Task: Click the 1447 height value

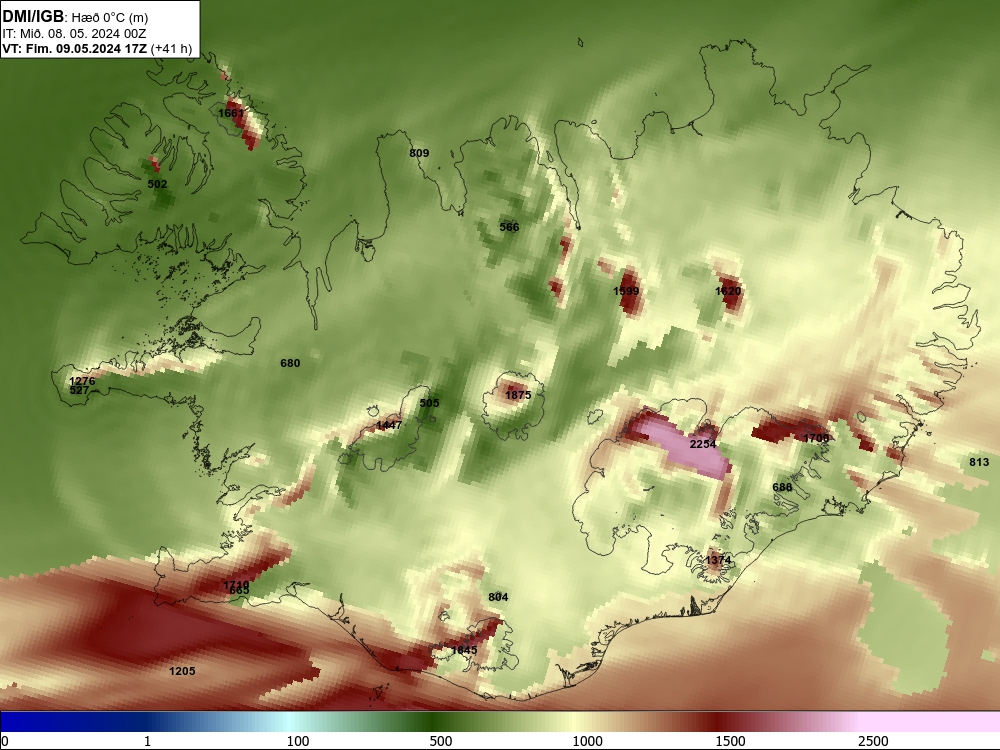Action: (389, 425)
